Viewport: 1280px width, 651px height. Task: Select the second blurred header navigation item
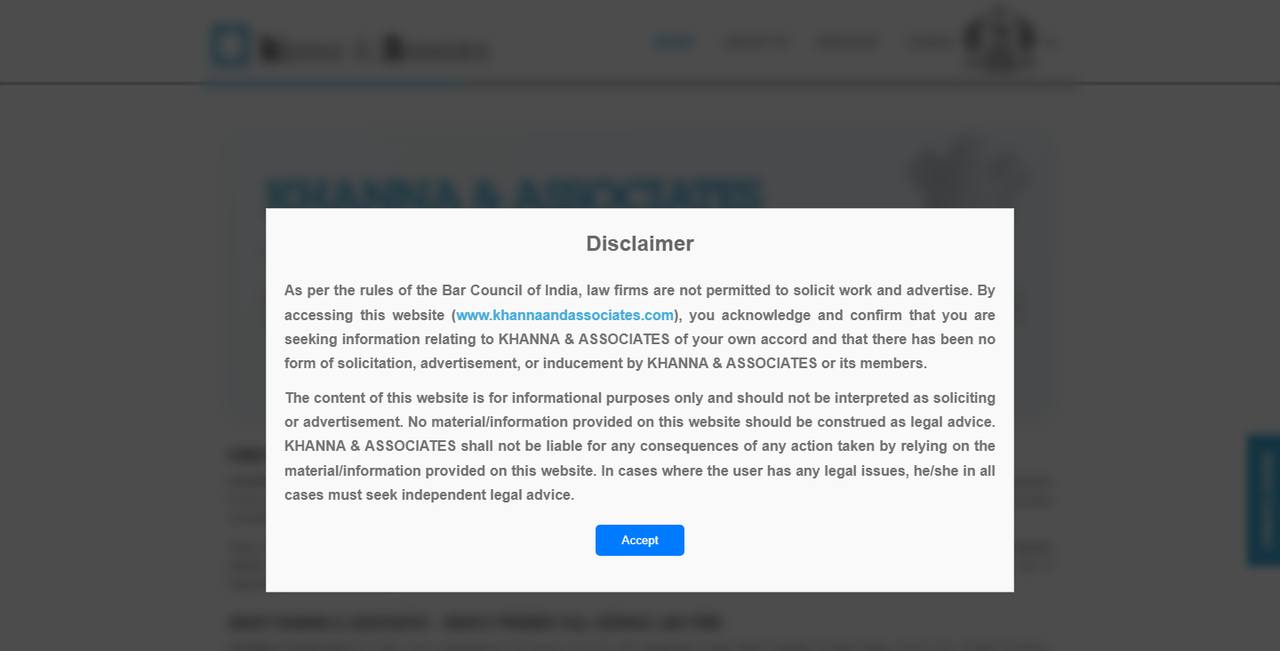(x=755, y=42)
